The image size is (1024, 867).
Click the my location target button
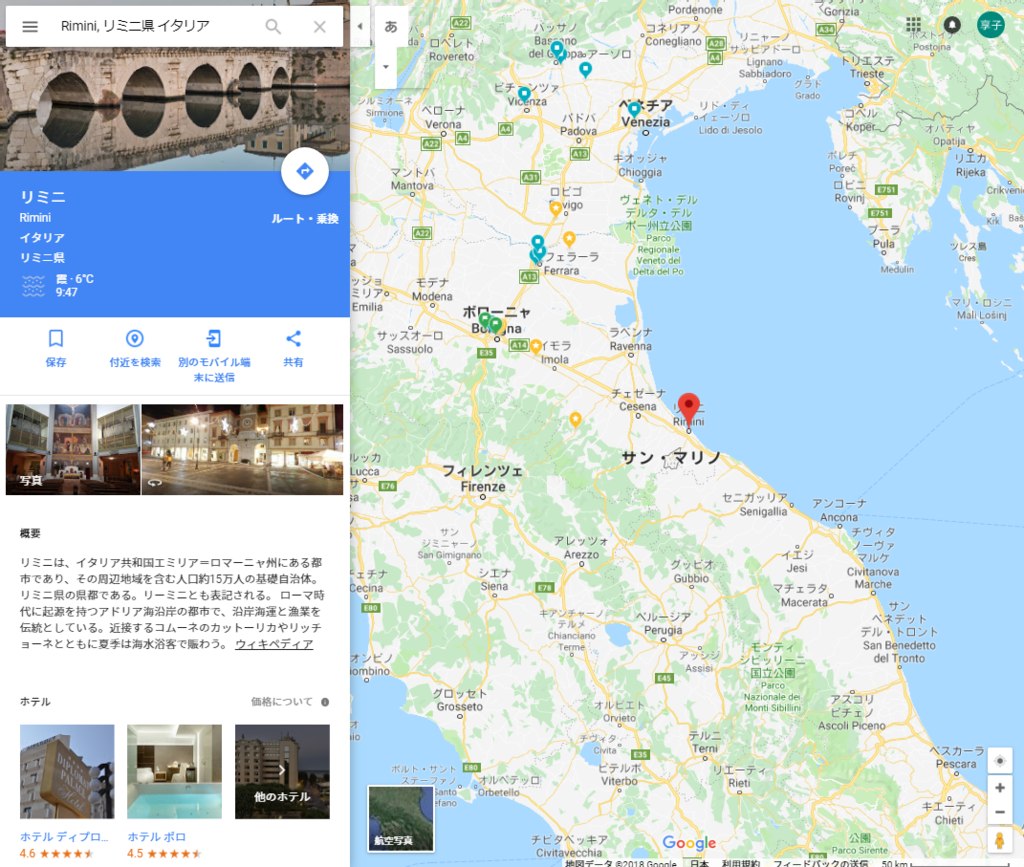click(999, 761)
